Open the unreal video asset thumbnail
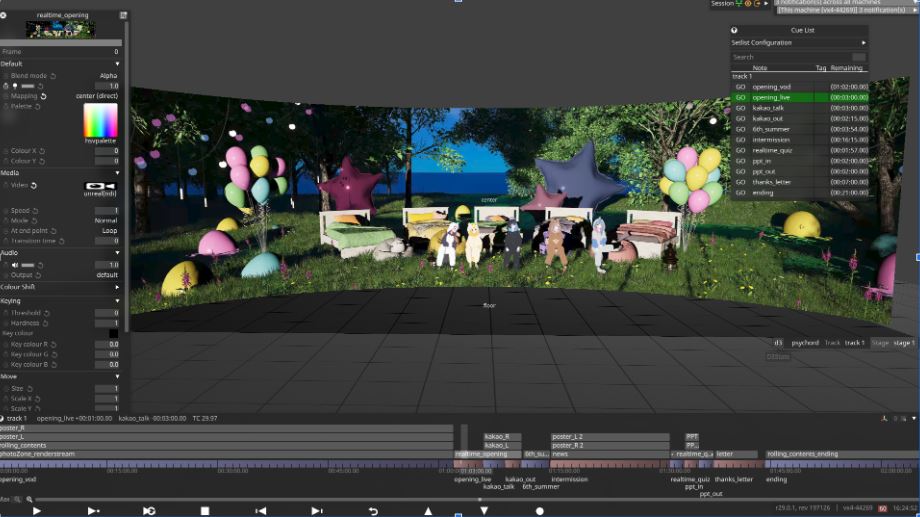 pos(100,186)
